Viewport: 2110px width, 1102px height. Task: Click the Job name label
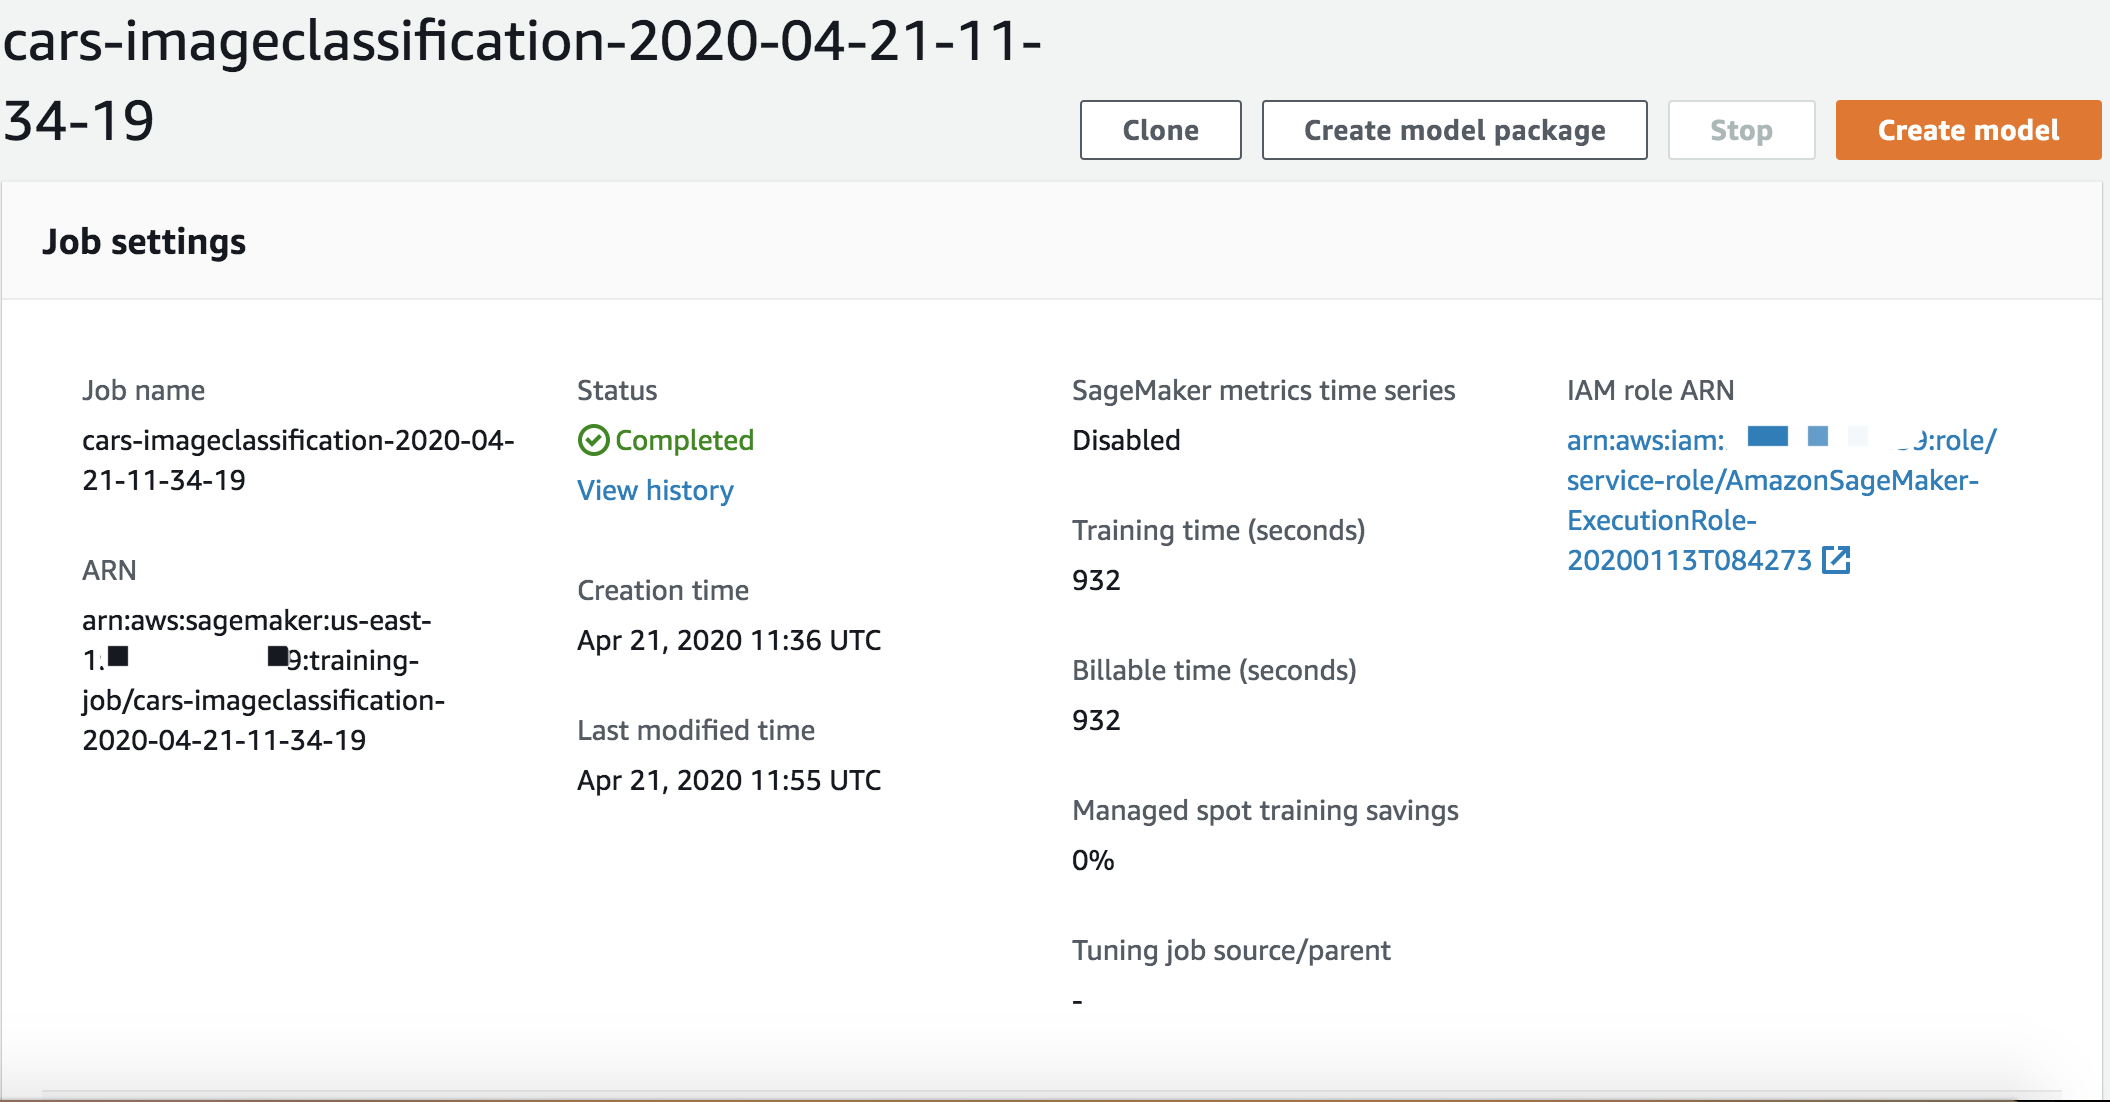click(x=143, y=390)
